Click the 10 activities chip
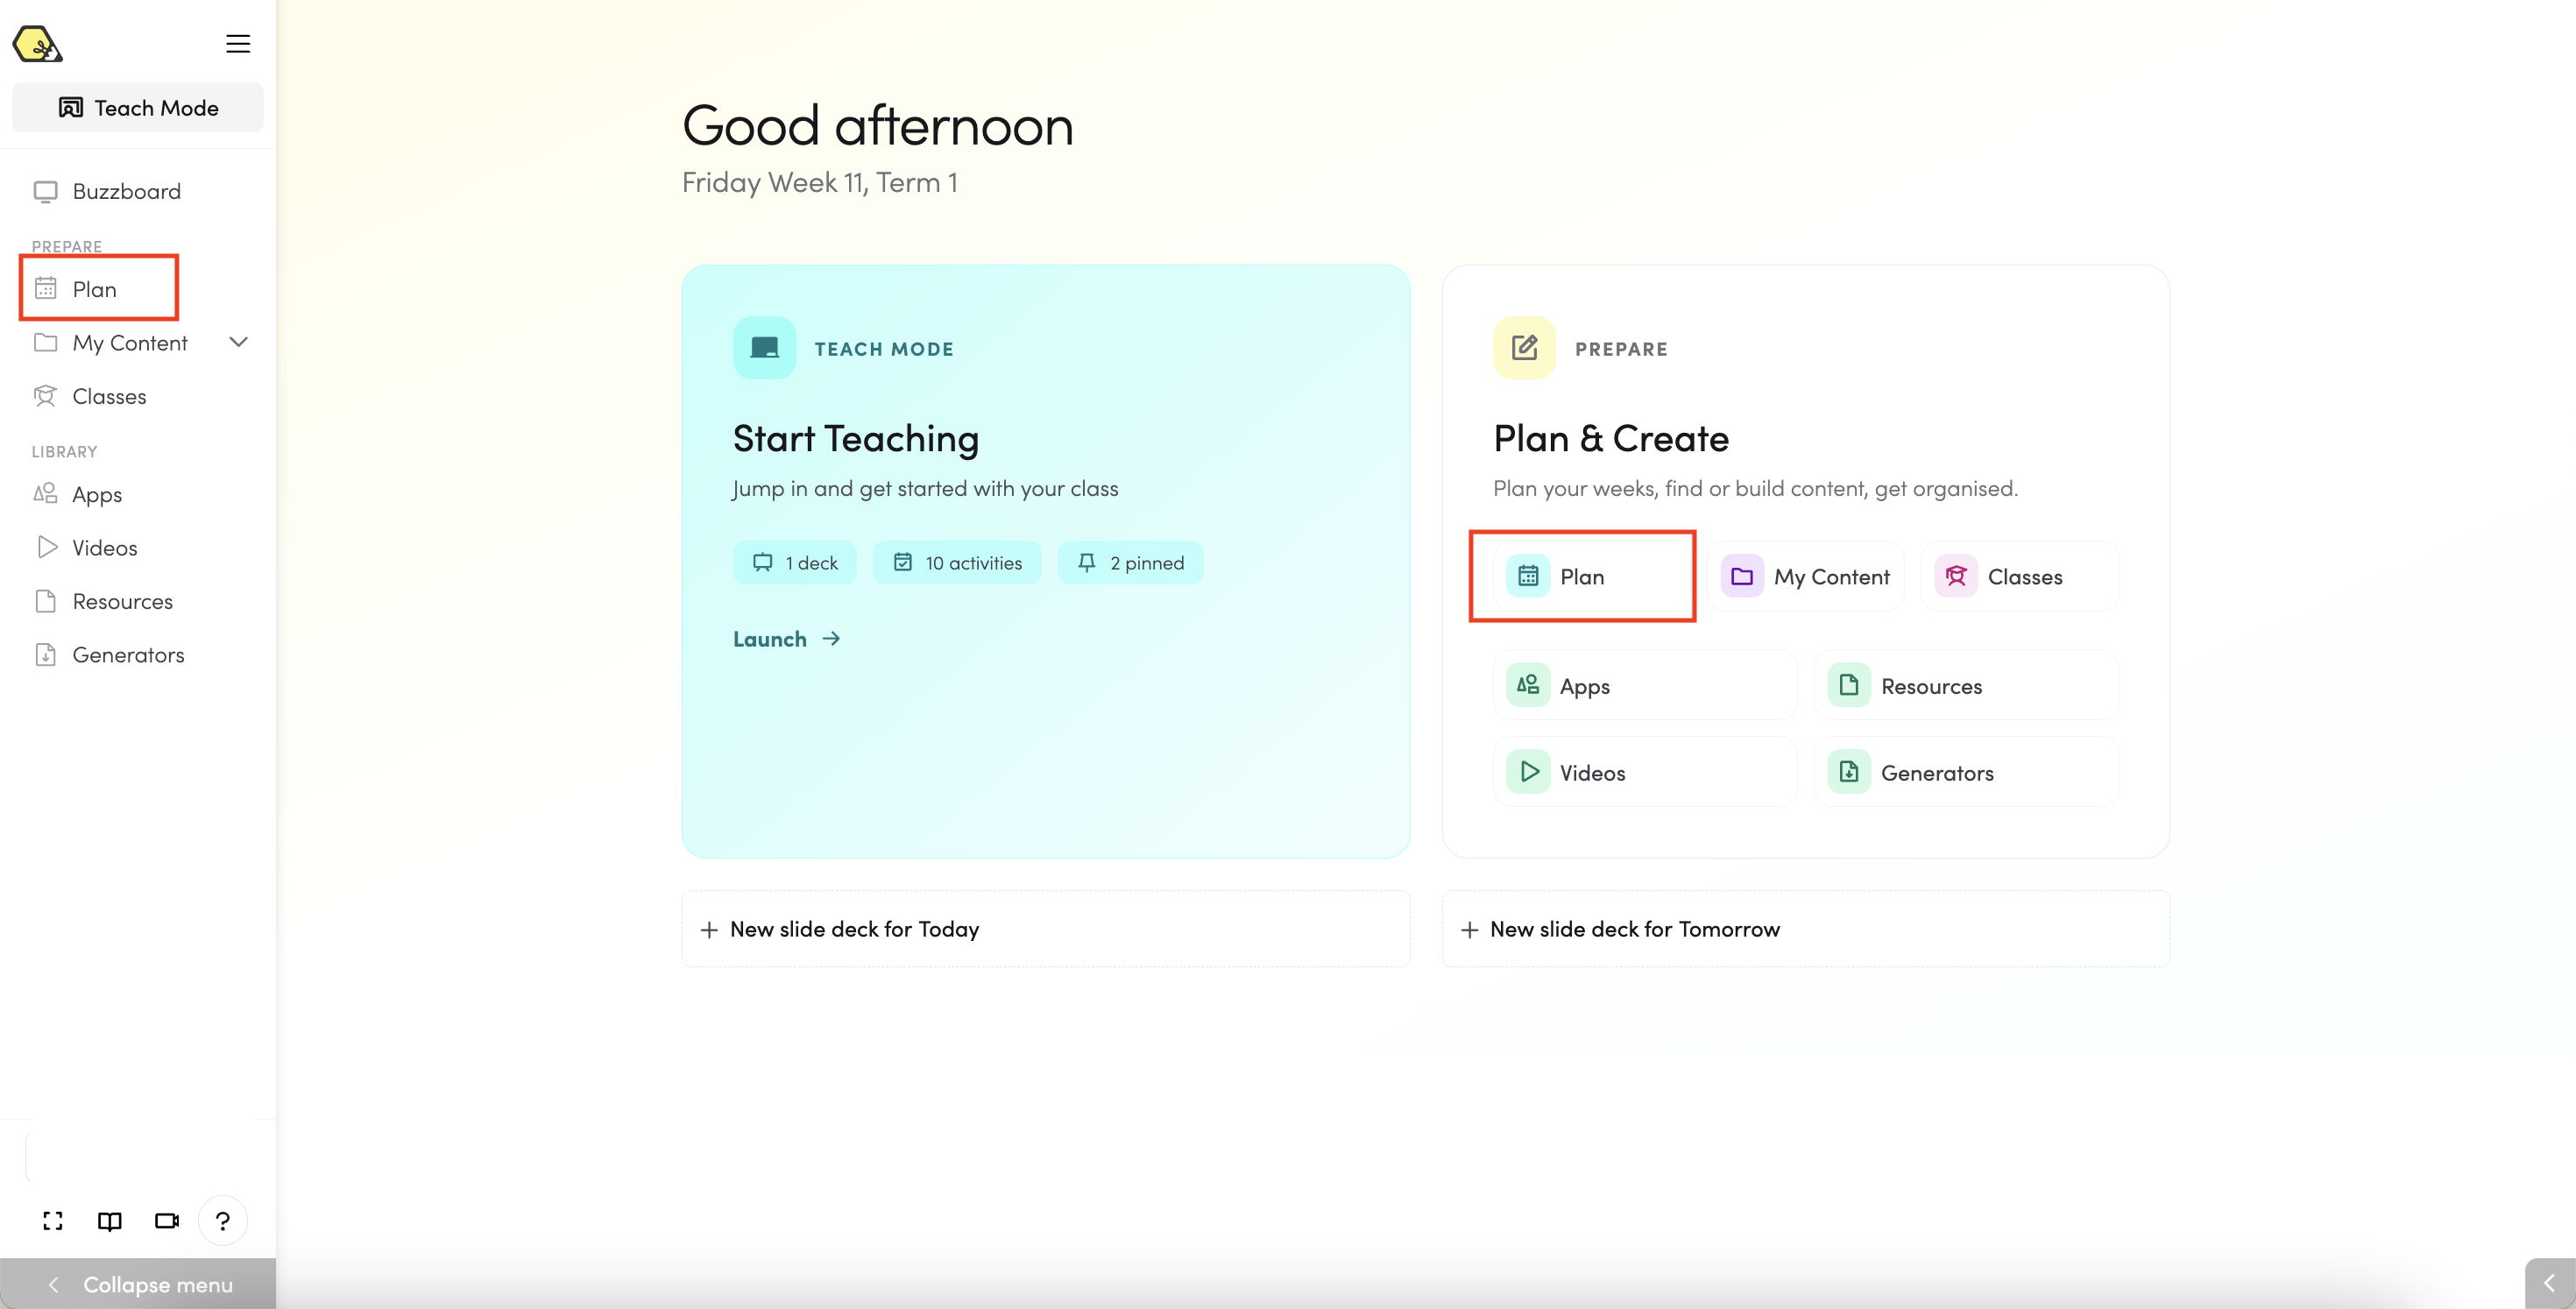Viewport: 2576px width, 1309px height. pyautogui.click(x=957, y=563)
